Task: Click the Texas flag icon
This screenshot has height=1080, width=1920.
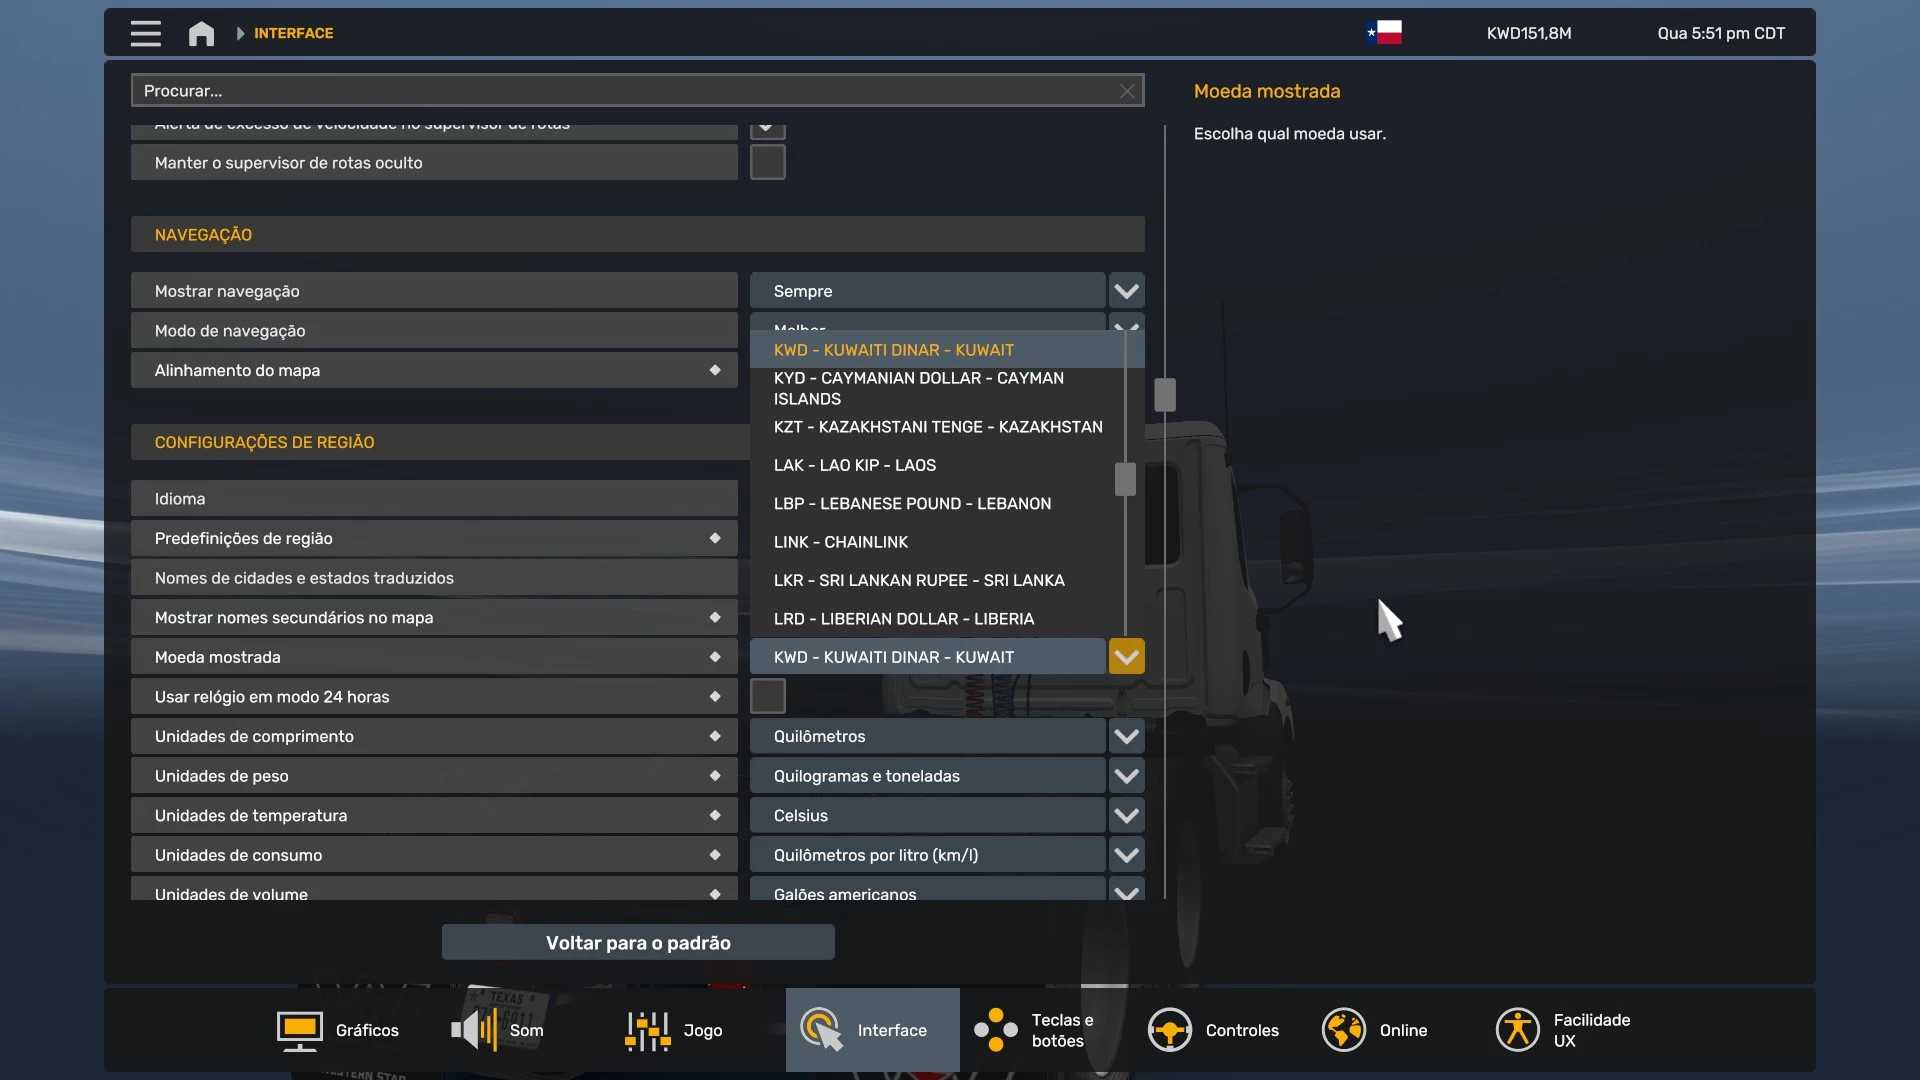Action: pyautogui.click(x=1384, y=33)
